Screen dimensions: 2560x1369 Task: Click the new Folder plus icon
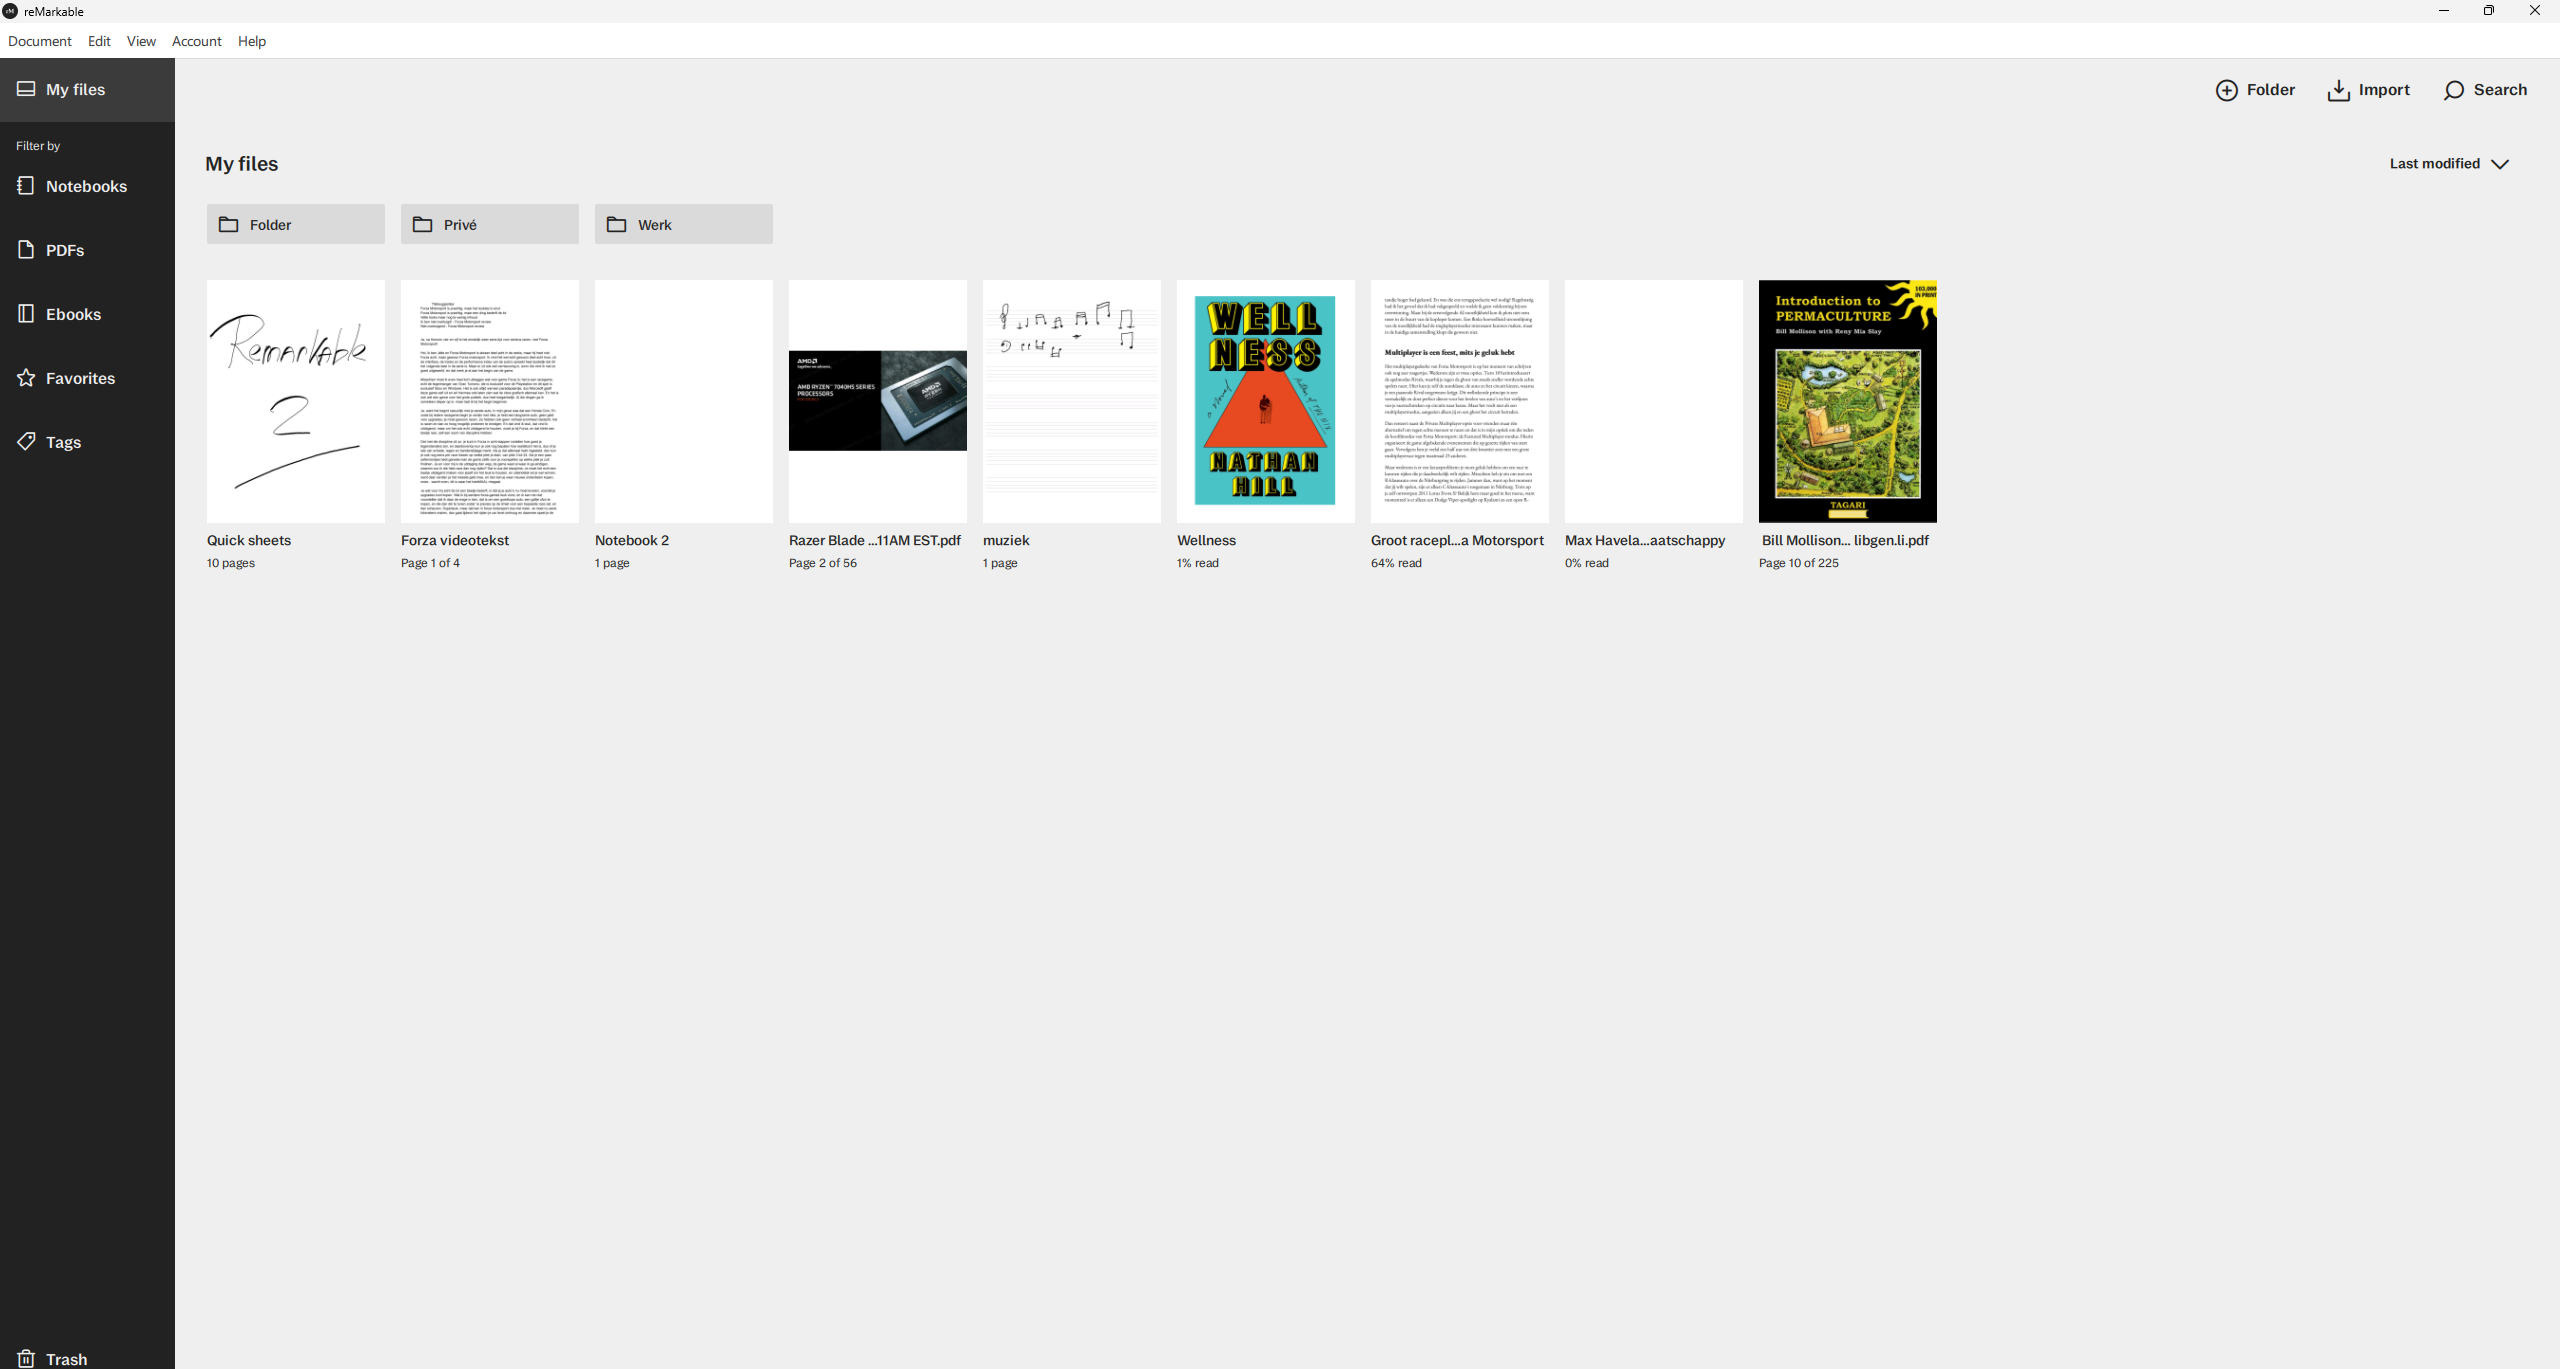tap(2226, 90)
